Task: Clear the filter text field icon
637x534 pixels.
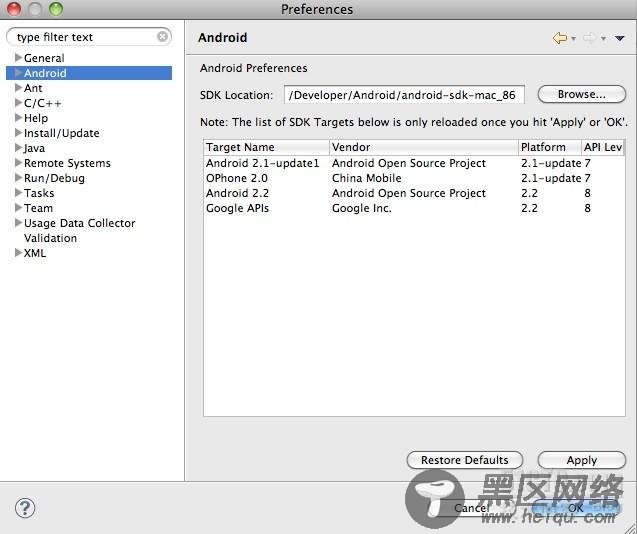Action: point(162,37)
